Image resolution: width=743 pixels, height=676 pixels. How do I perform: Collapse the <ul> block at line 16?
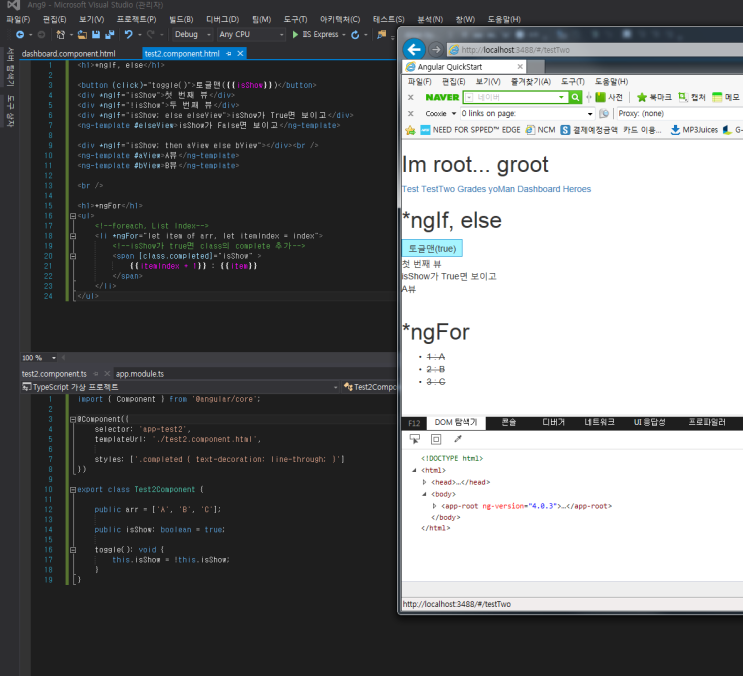tap(73, 216)
